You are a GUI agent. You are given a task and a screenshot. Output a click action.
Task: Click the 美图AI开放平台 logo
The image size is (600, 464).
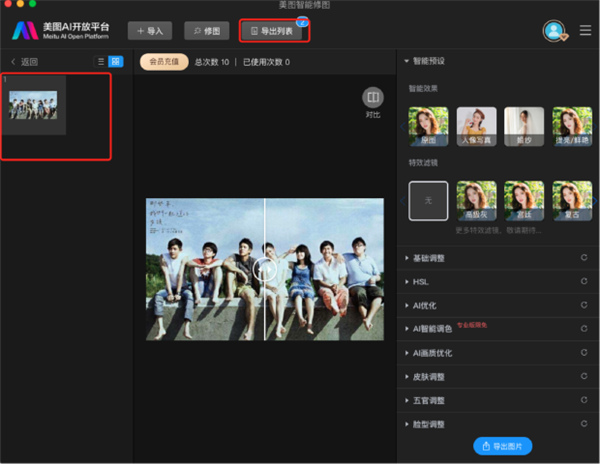pyautogui.click(x=60, y=31)
